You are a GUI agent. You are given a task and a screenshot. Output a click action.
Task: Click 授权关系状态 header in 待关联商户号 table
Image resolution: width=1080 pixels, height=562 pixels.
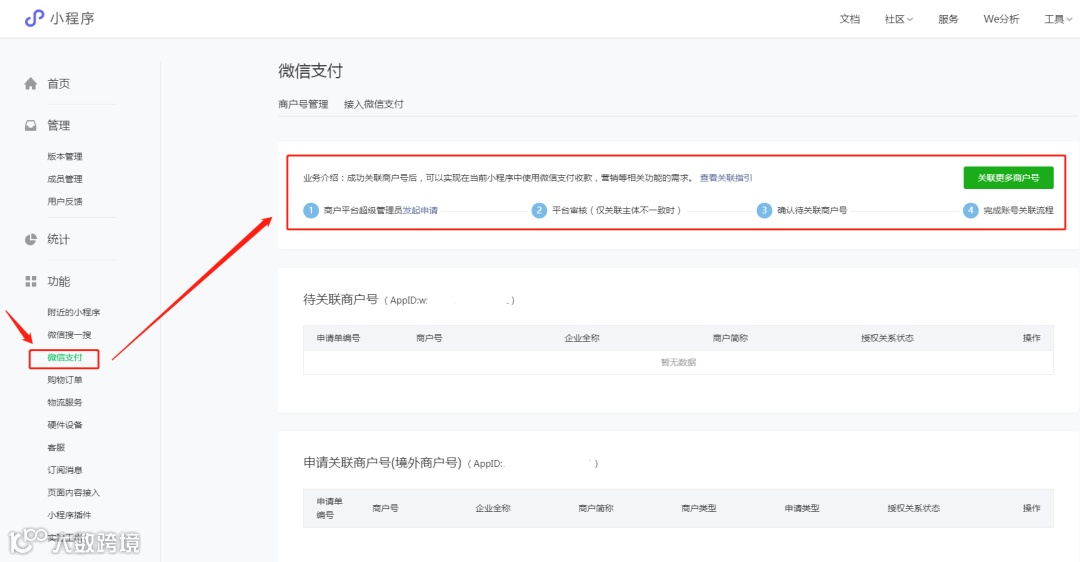click(887, 338)
